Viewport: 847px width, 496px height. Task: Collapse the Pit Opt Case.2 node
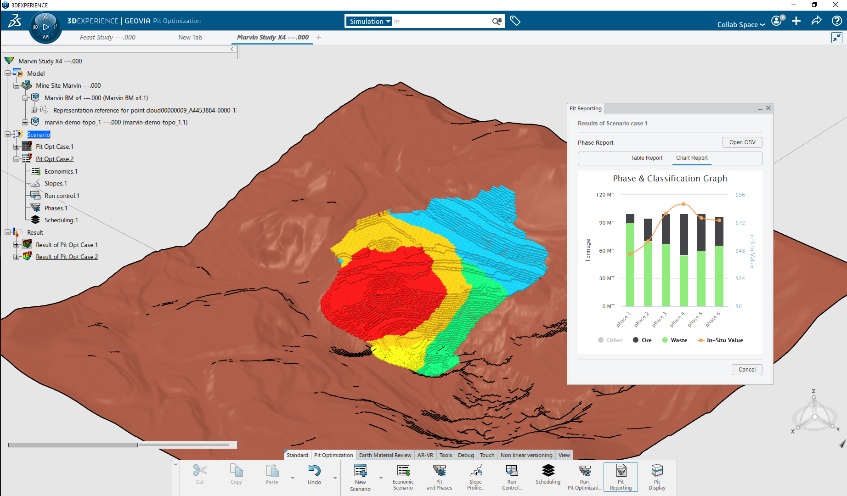(x=16, y=159)
